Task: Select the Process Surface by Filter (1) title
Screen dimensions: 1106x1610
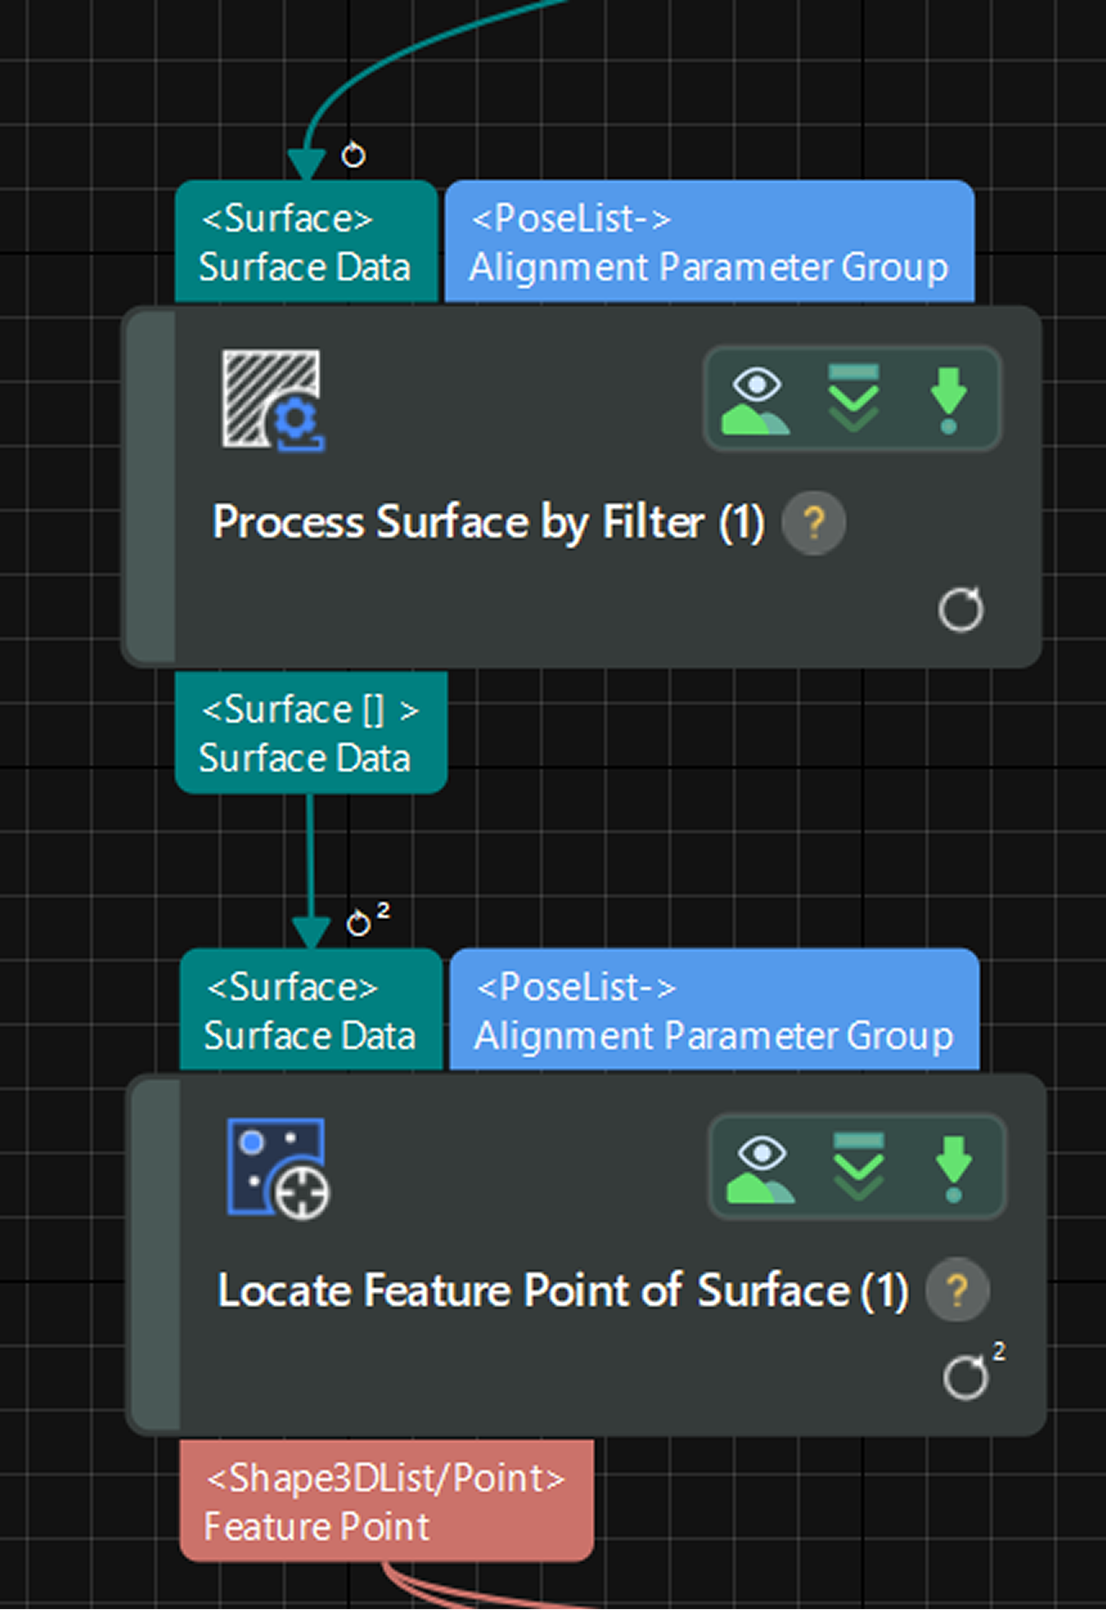Action: (488, 523)
